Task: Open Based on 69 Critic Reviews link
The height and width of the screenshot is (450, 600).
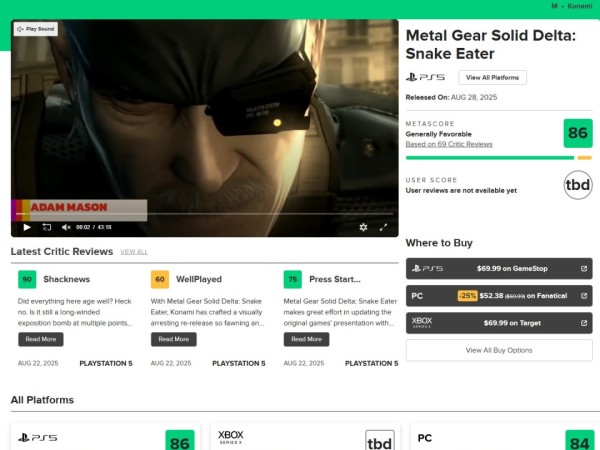Action: click(449, 144)
